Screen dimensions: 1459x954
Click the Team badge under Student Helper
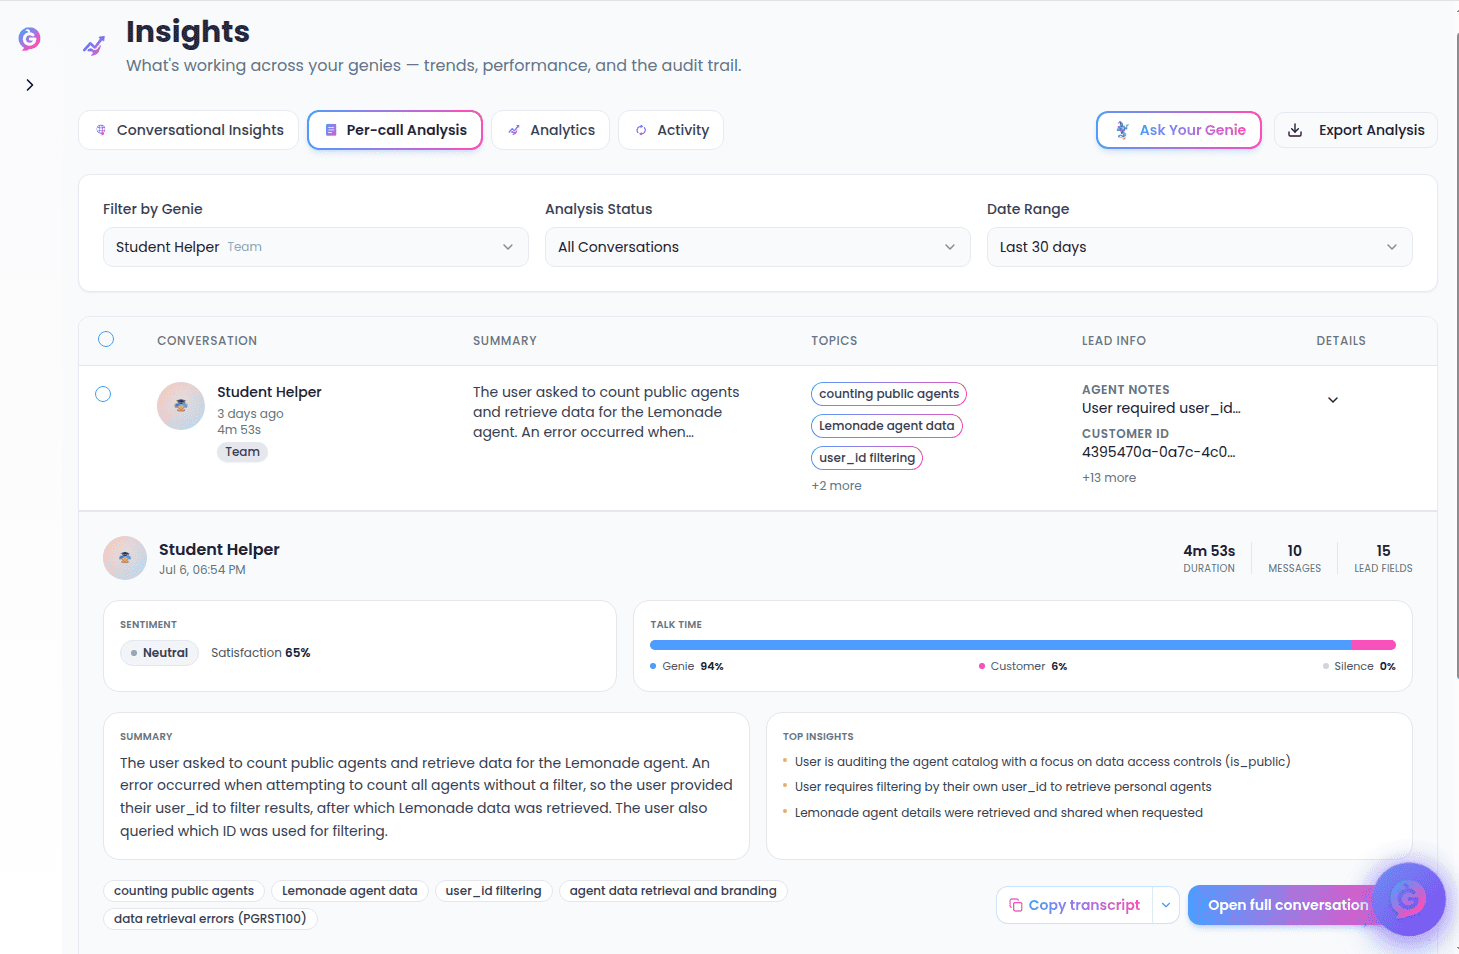point(242,452)
